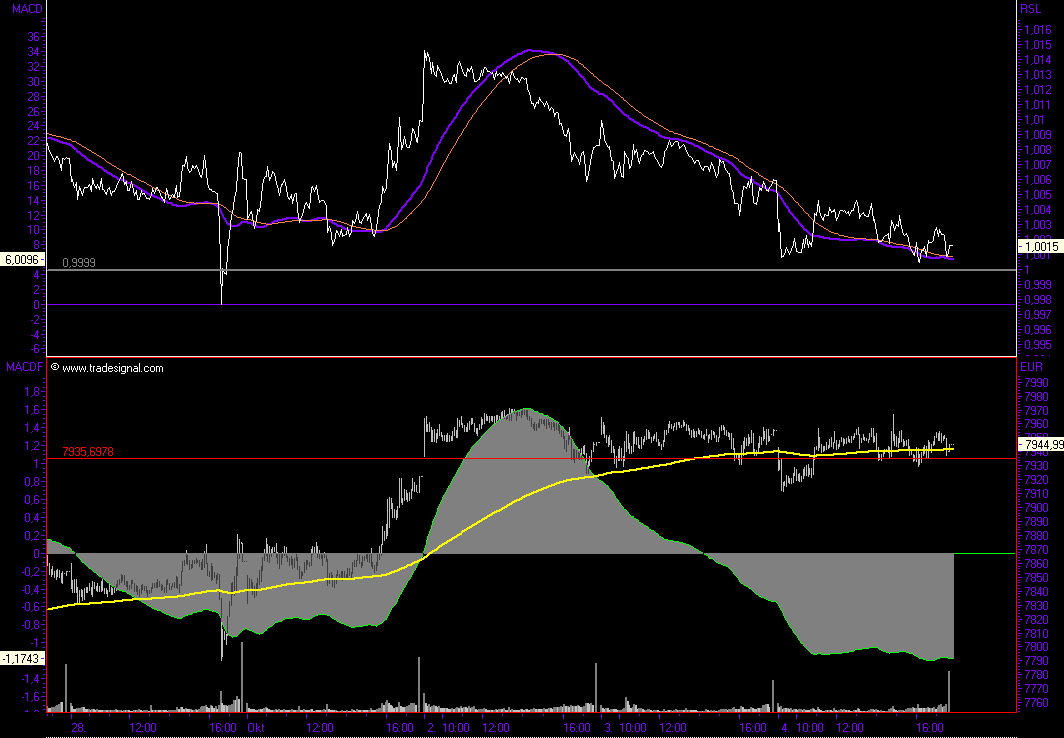This screenshot has width=1064, height=738.
Task: Click the EUR price axis label
Action: [1031, 368]
